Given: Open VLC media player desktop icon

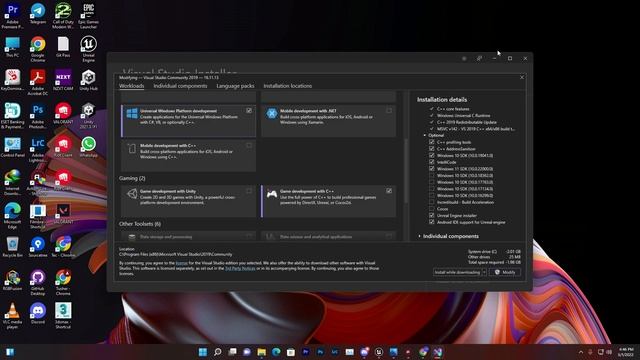Looking at the screenshot, I should [x=12, y=316].
